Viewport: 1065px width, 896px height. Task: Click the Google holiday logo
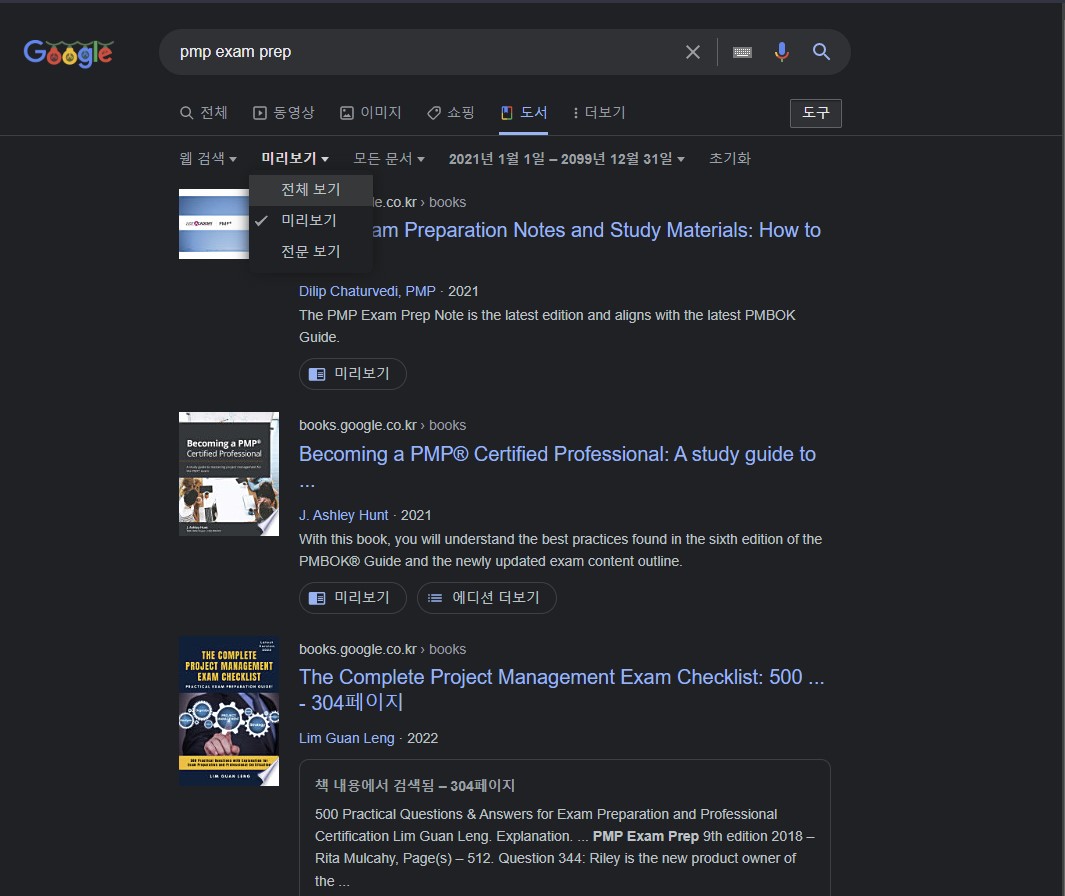[x=68, y=53]
